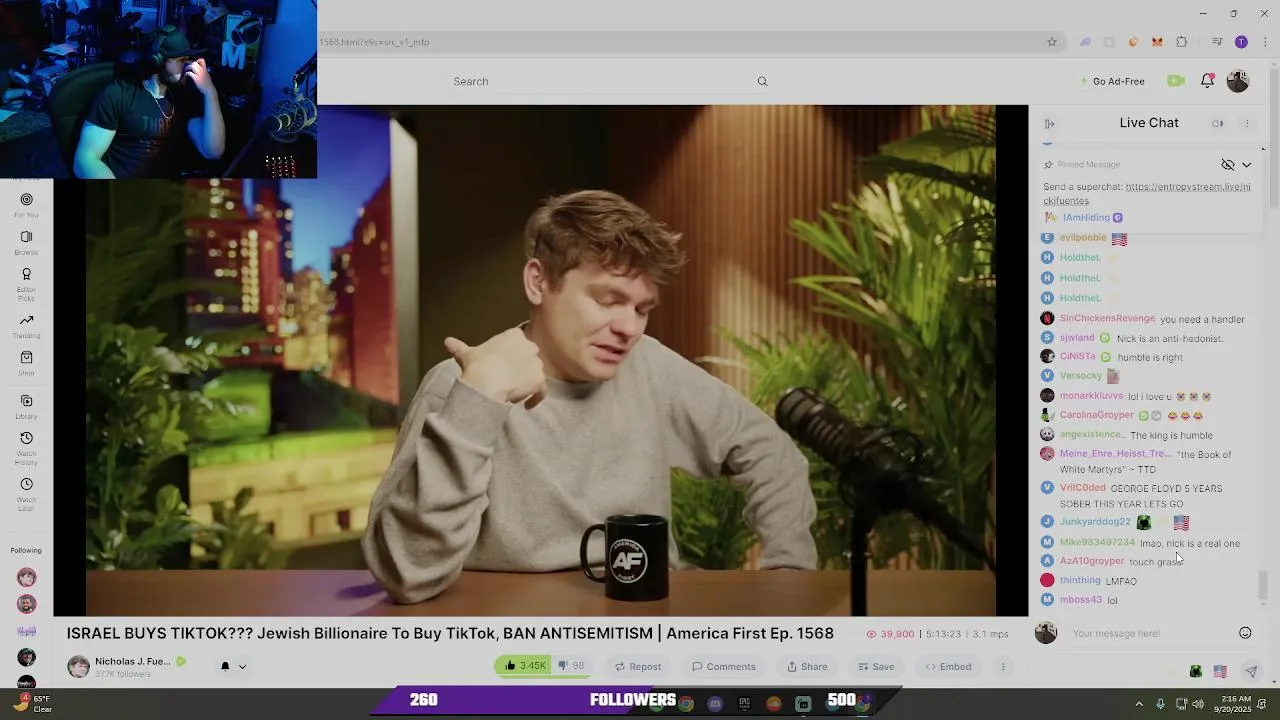Click the Repost button
The width and height of the screenshot is (1280, 720).
click(x=637, y=667)
